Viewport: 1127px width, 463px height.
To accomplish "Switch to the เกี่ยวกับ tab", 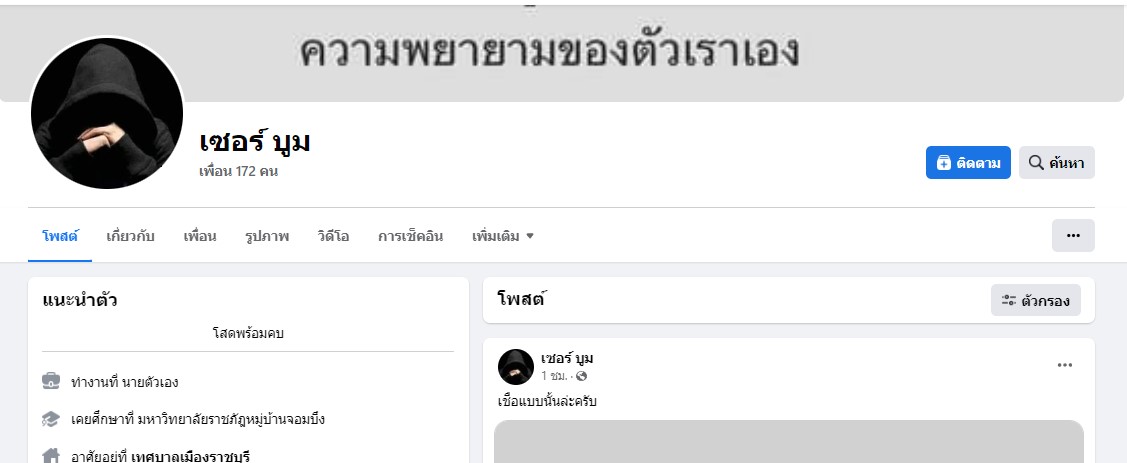I will [x=130, y=236].
